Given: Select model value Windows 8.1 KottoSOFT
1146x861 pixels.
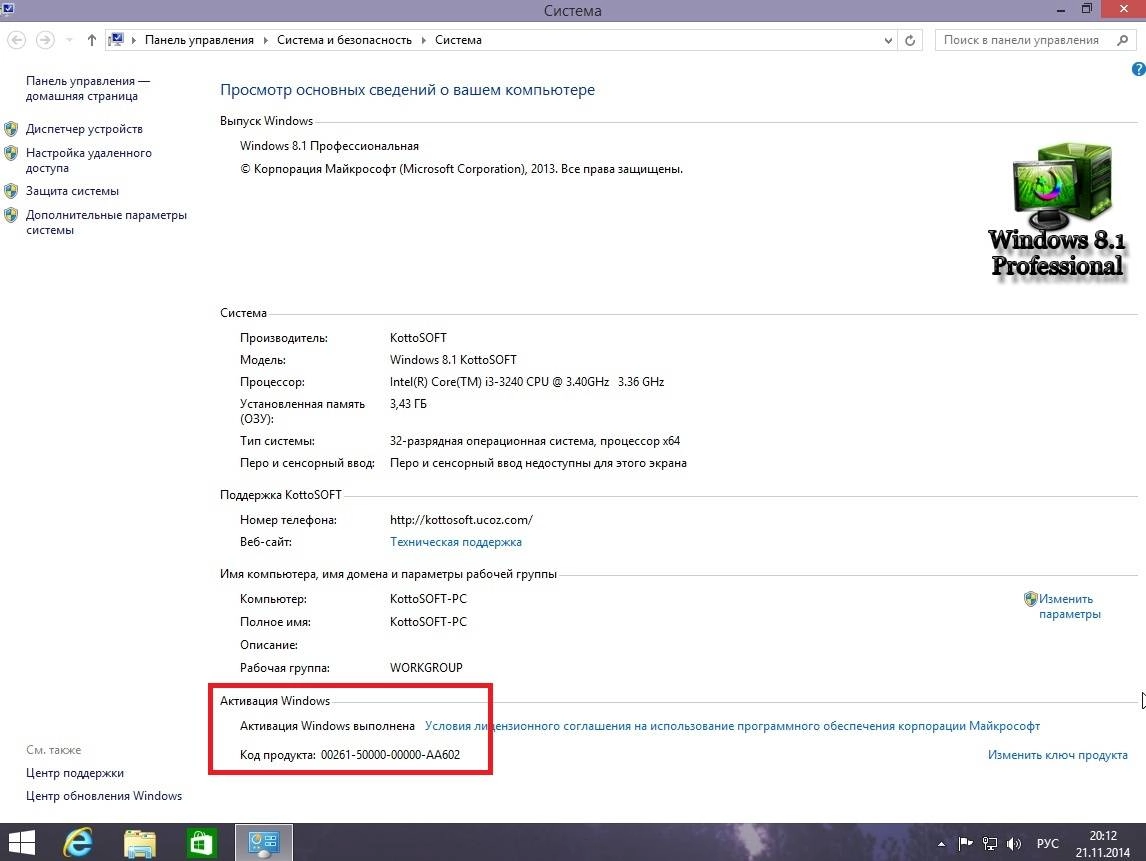Looking at the screenshot, I should click(x=453, y=360).
